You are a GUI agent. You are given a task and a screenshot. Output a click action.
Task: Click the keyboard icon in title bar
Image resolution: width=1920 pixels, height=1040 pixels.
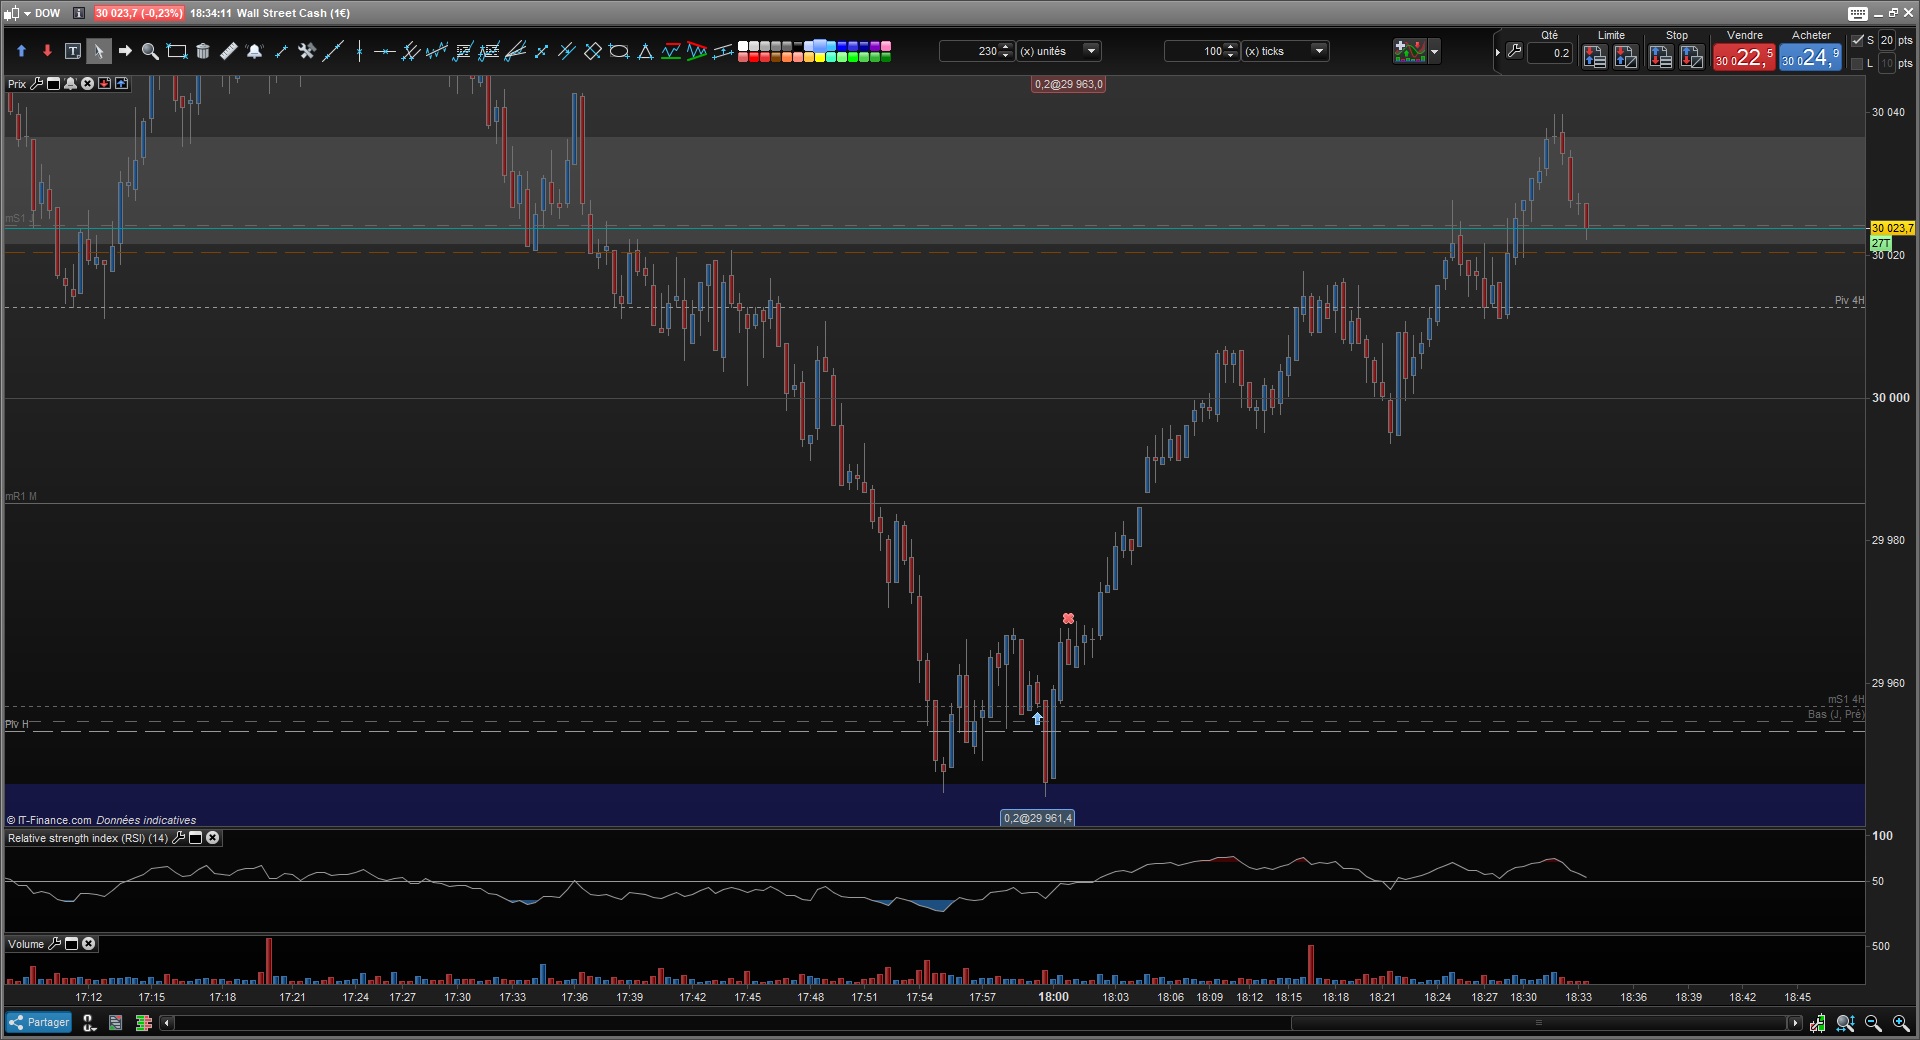(1858, 13)
